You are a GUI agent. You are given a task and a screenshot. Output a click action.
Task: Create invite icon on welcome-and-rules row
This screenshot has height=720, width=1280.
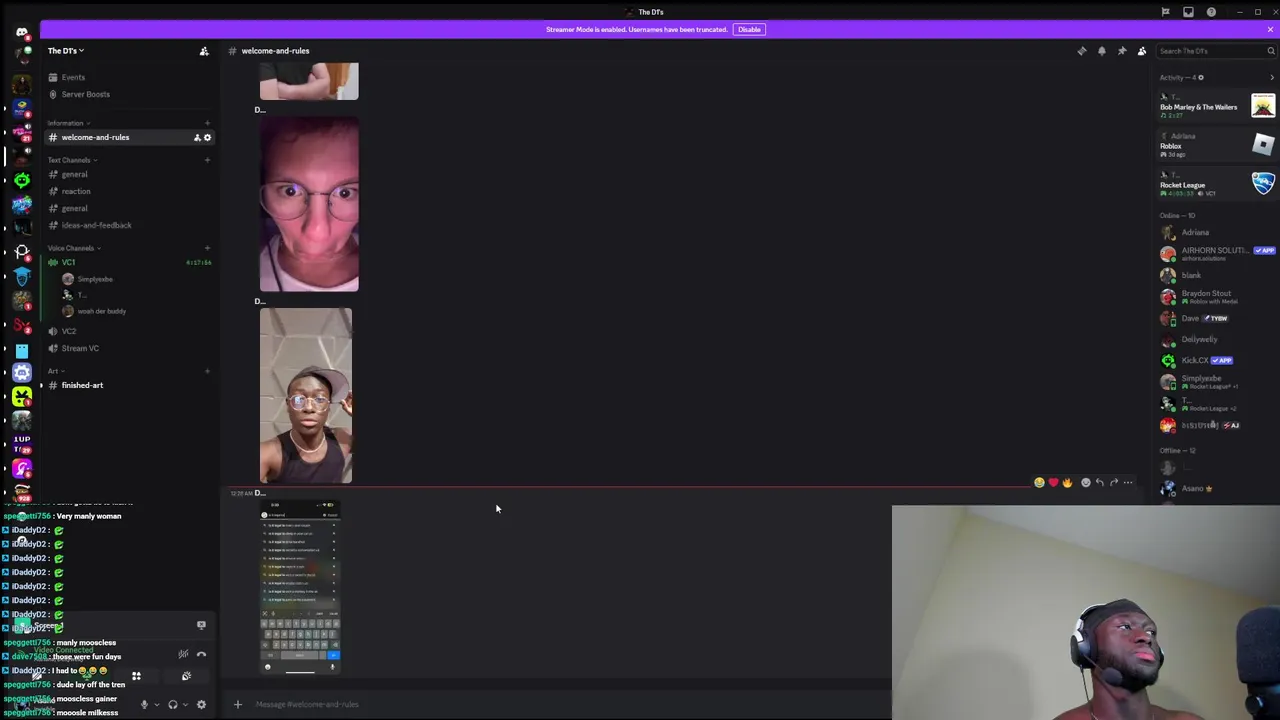coord(197,137)
